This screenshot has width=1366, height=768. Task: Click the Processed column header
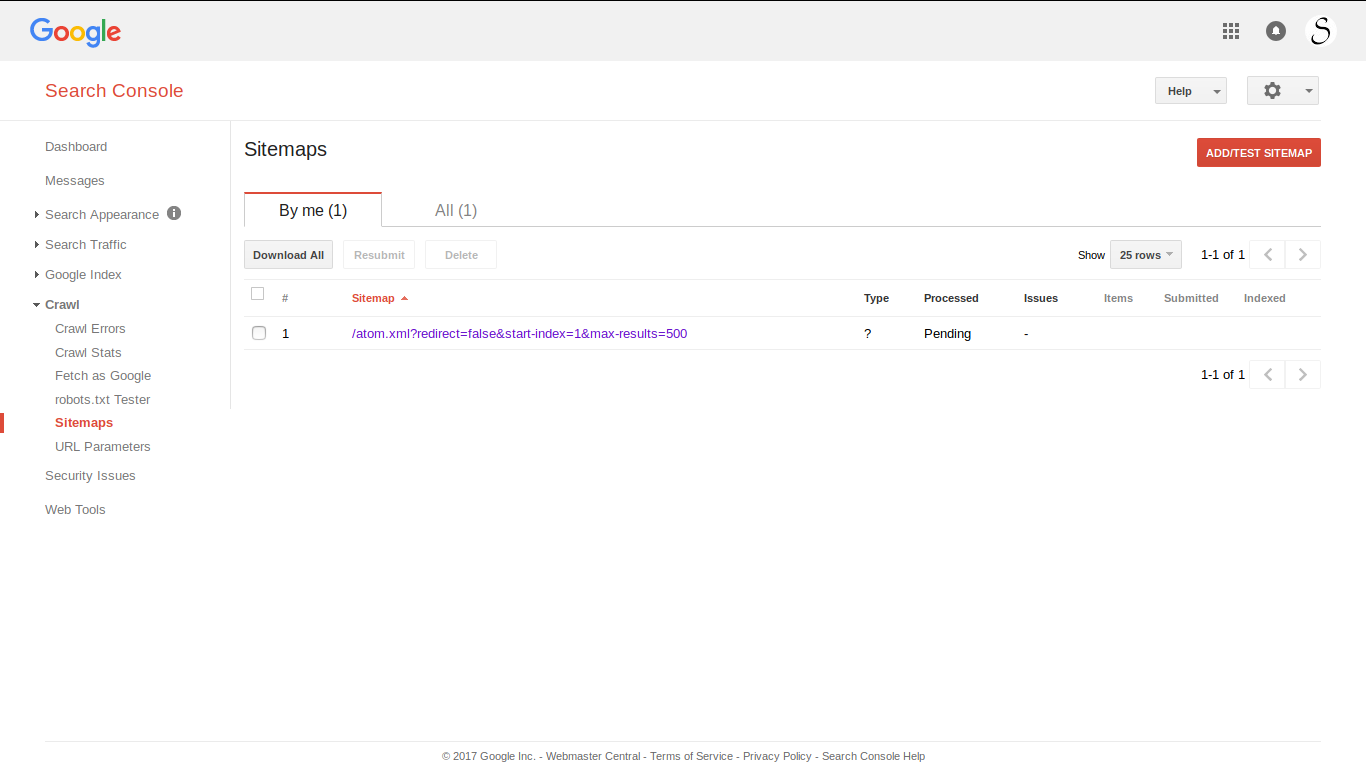click(x=951, y=298)
